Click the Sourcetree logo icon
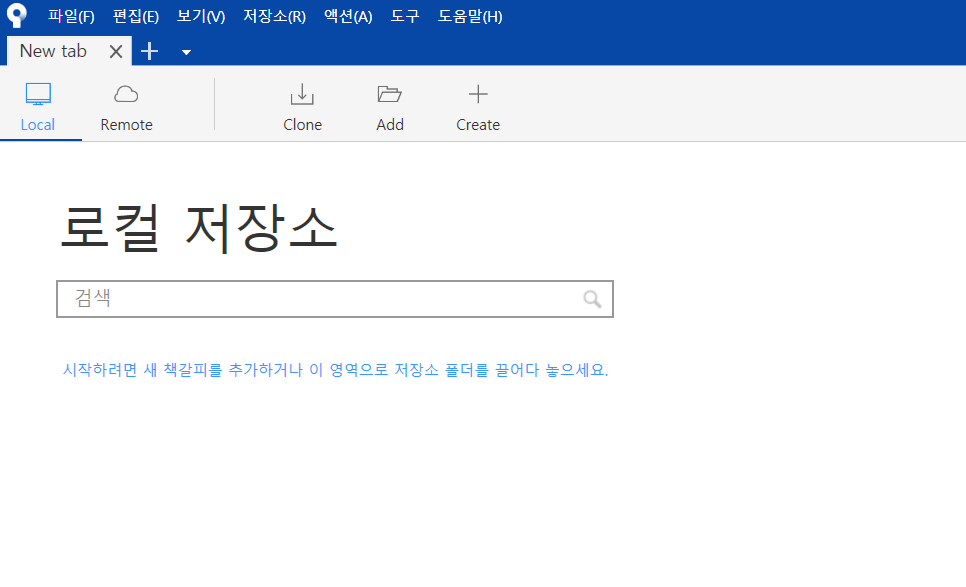This screenshot has height=587, width=966. (17, 15)
